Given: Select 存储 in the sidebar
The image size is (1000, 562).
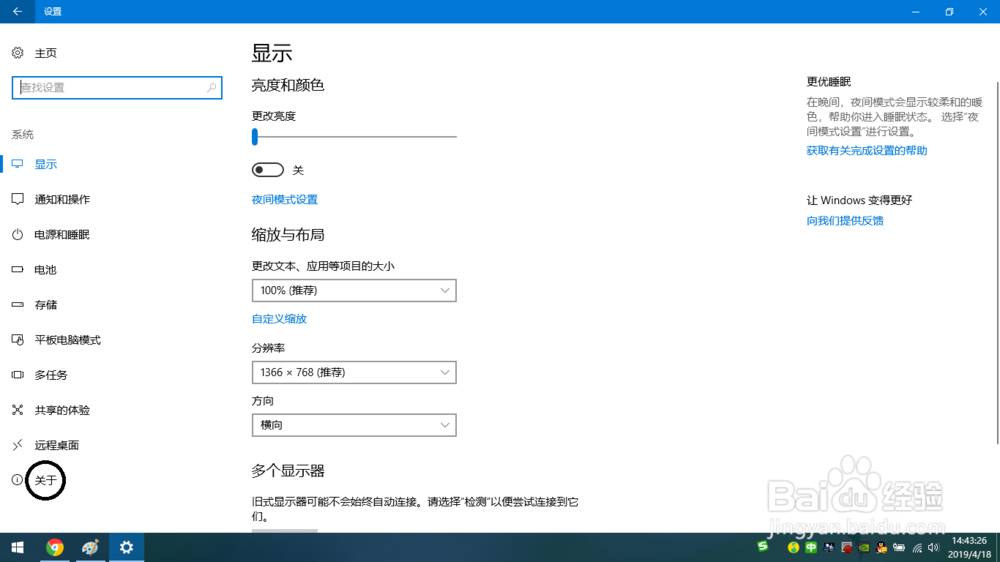Looking at the screenshot, I should pos(46,305).
